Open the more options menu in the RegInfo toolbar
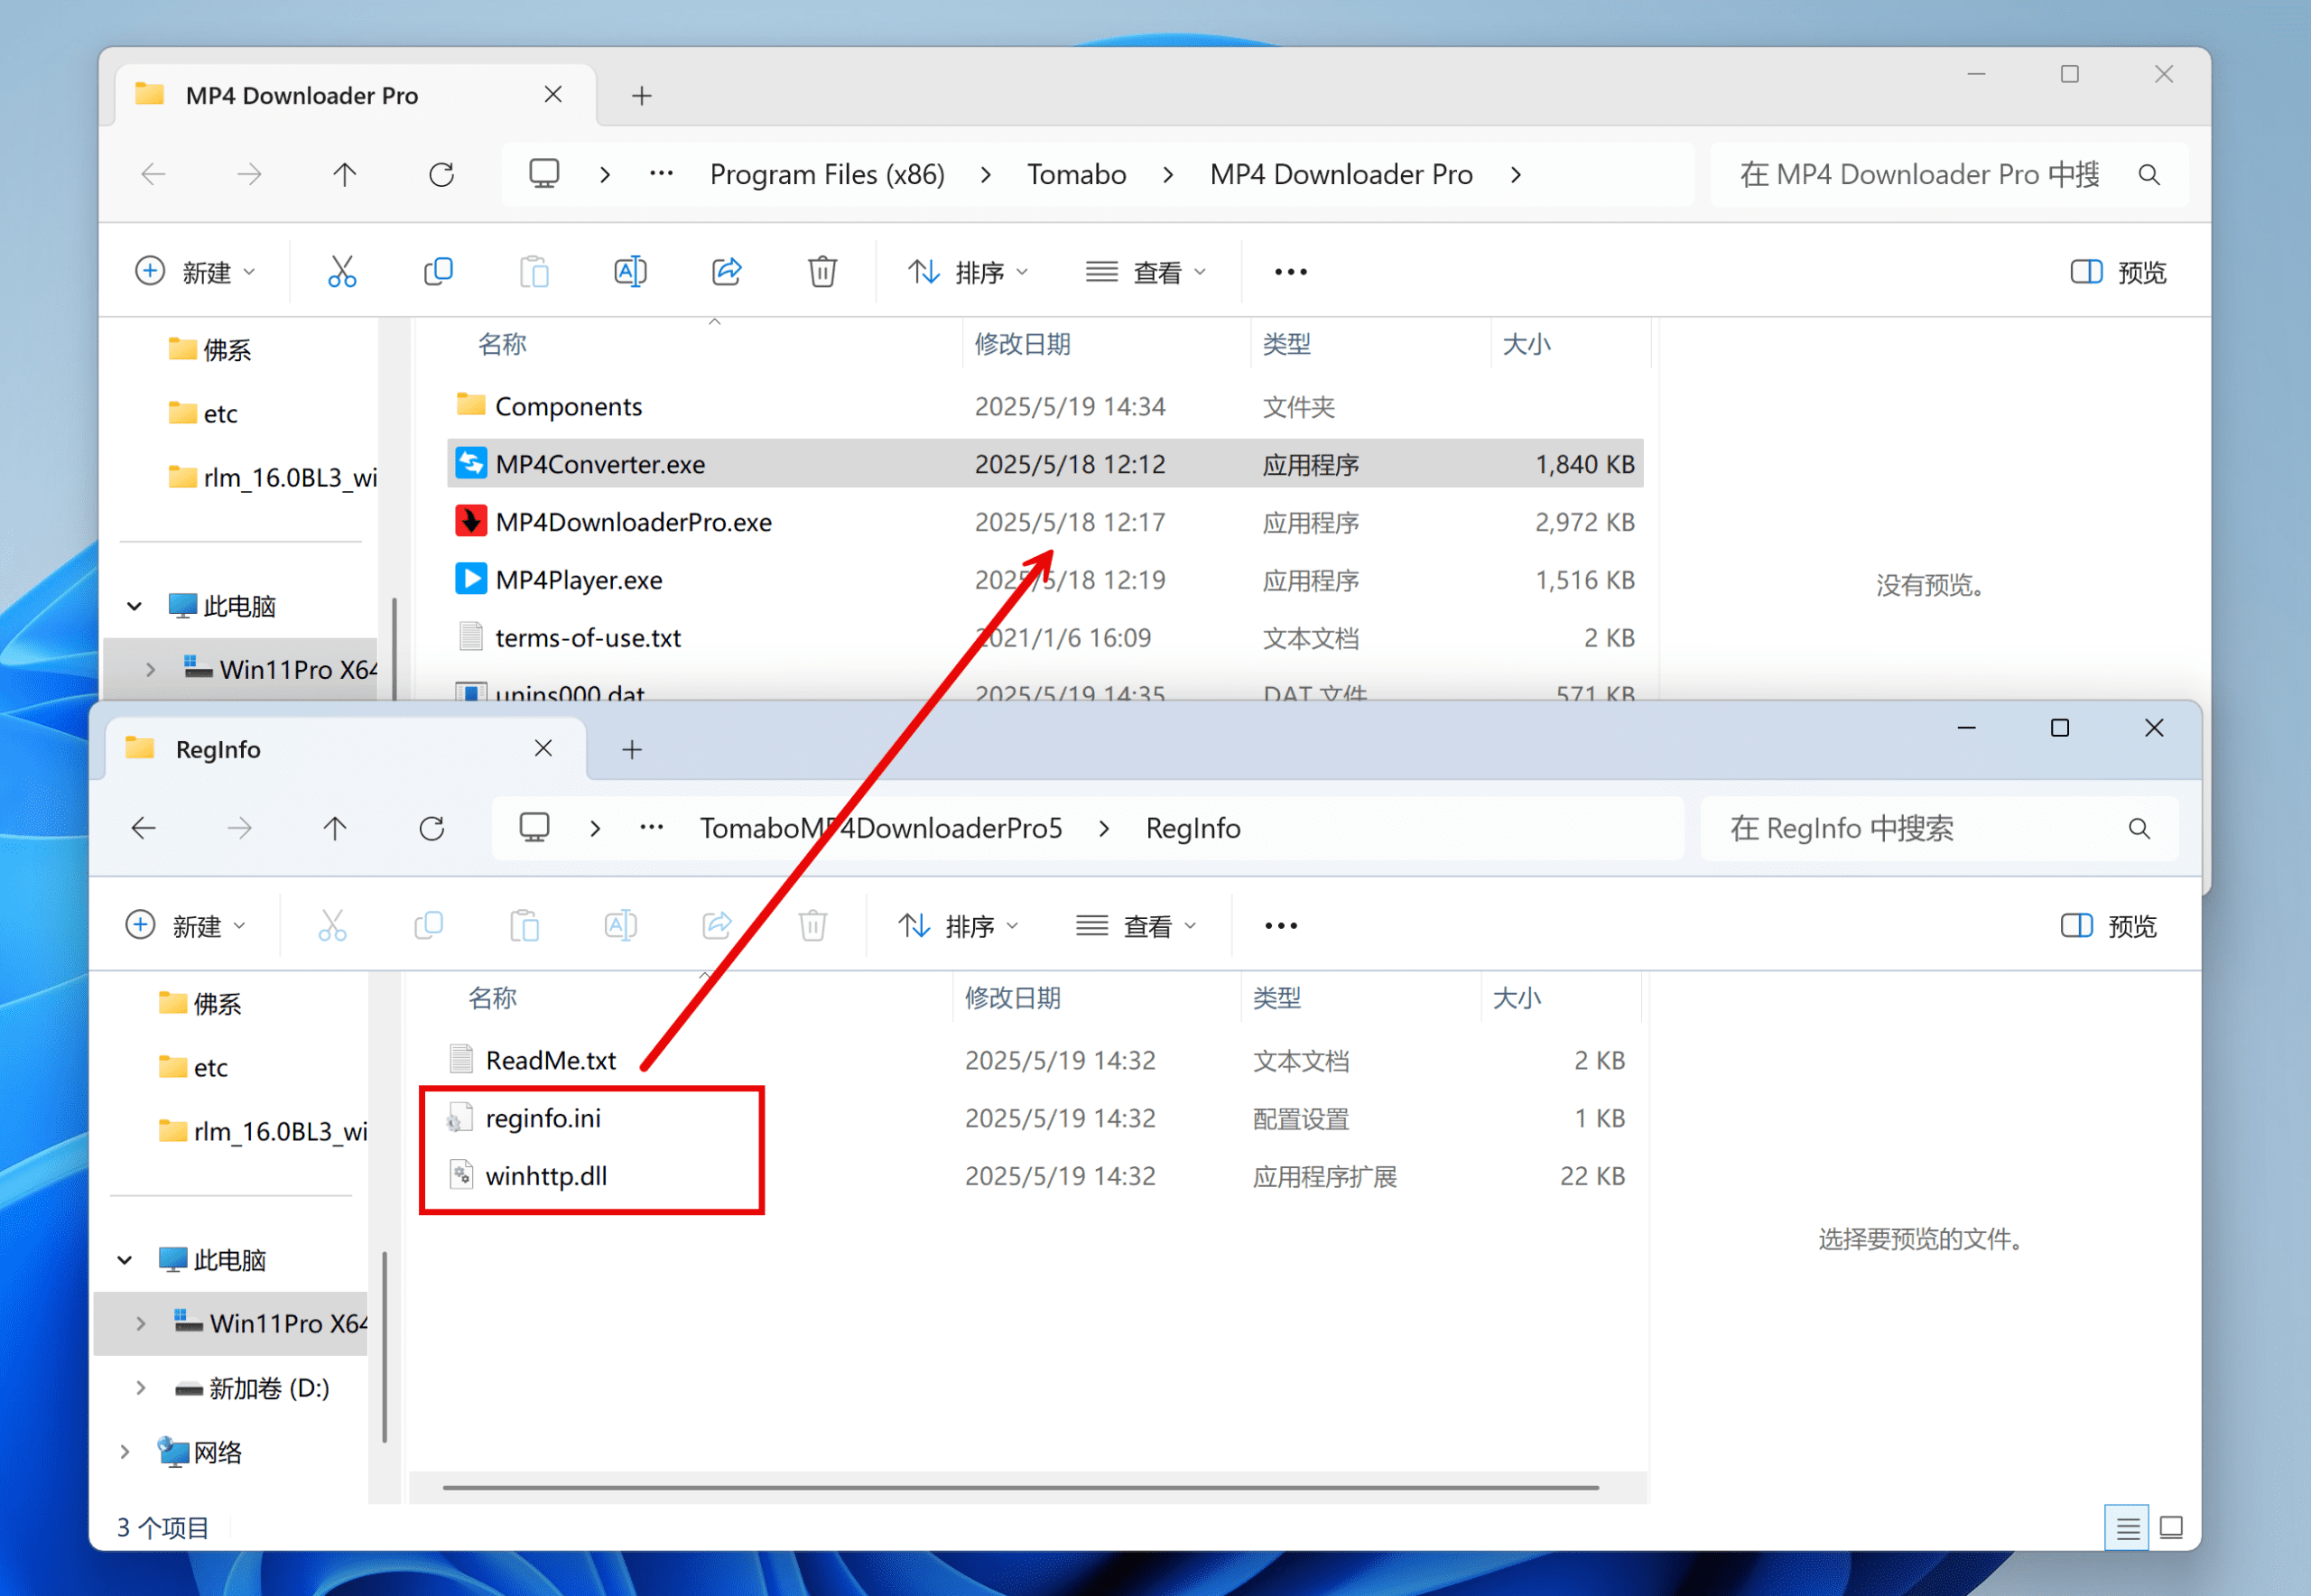The height and width of the screenshot is (1596, 2311). click(x=1281, y=926)
